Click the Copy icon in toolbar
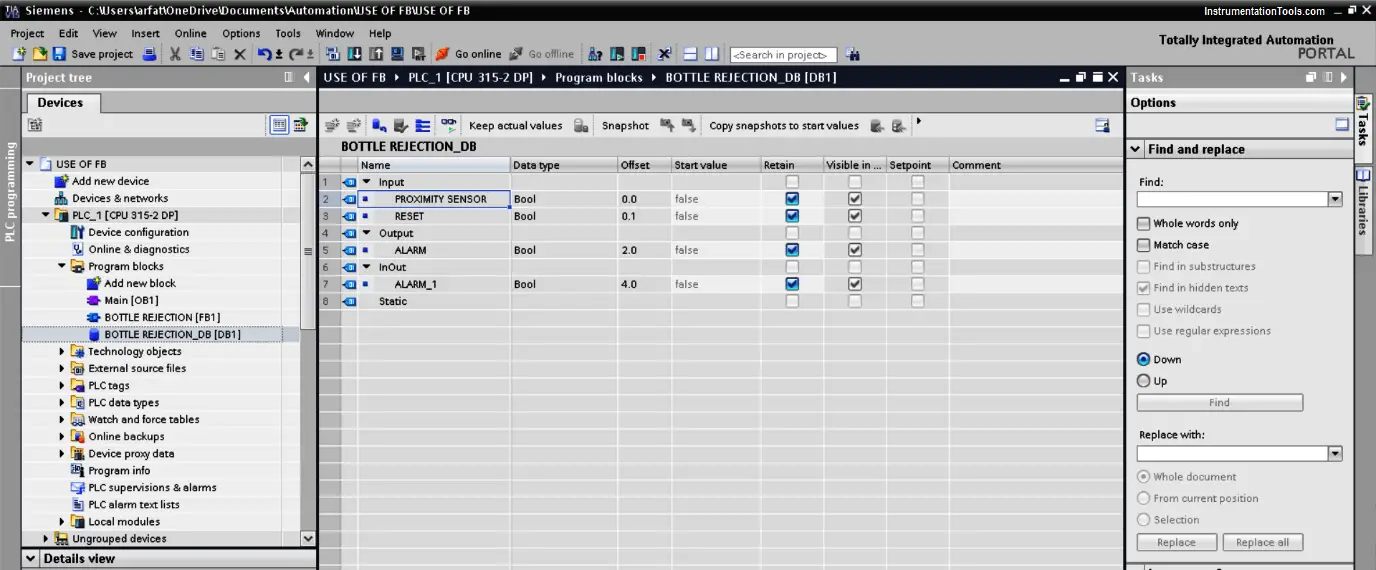 pyautogui.click(x=197, y=54)
